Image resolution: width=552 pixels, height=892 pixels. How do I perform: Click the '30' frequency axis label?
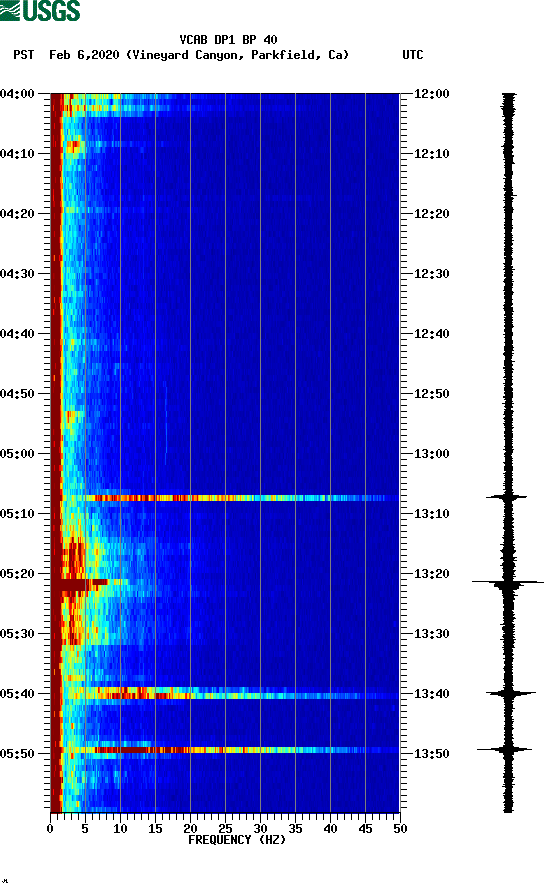(260, 829)
